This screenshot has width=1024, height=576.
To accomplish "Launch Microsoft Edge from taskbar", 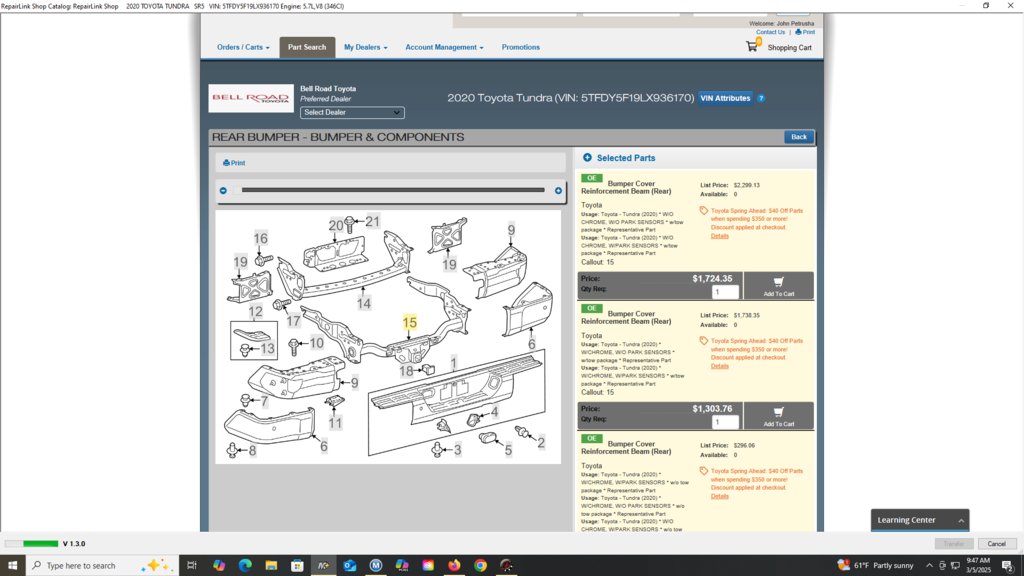I will [245, 566].
